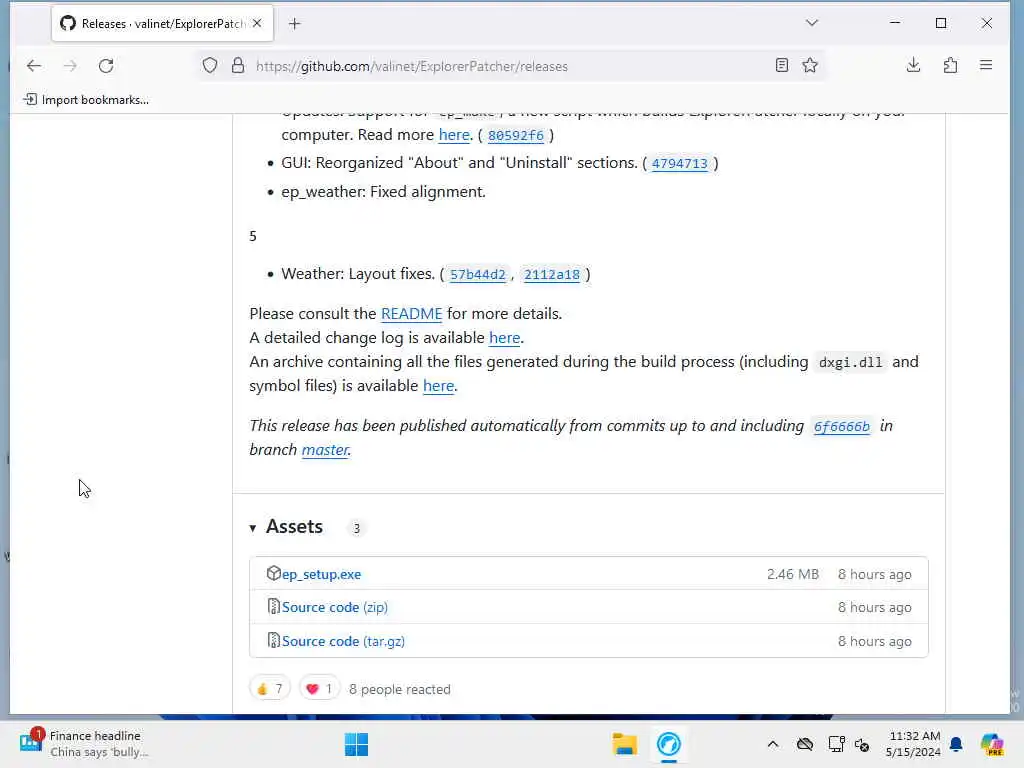Click the cloud sync tray icon

coord(805,744)
